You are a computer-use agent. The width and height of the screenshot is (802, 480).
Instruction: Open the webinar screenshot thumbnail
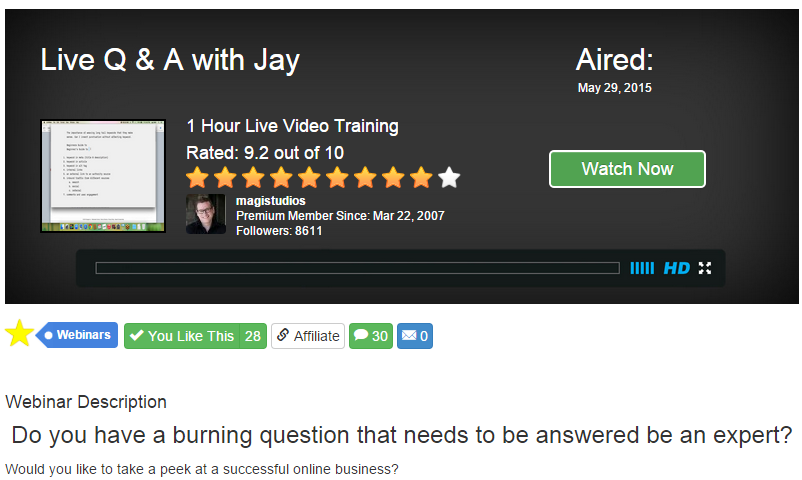coord(103,176)
